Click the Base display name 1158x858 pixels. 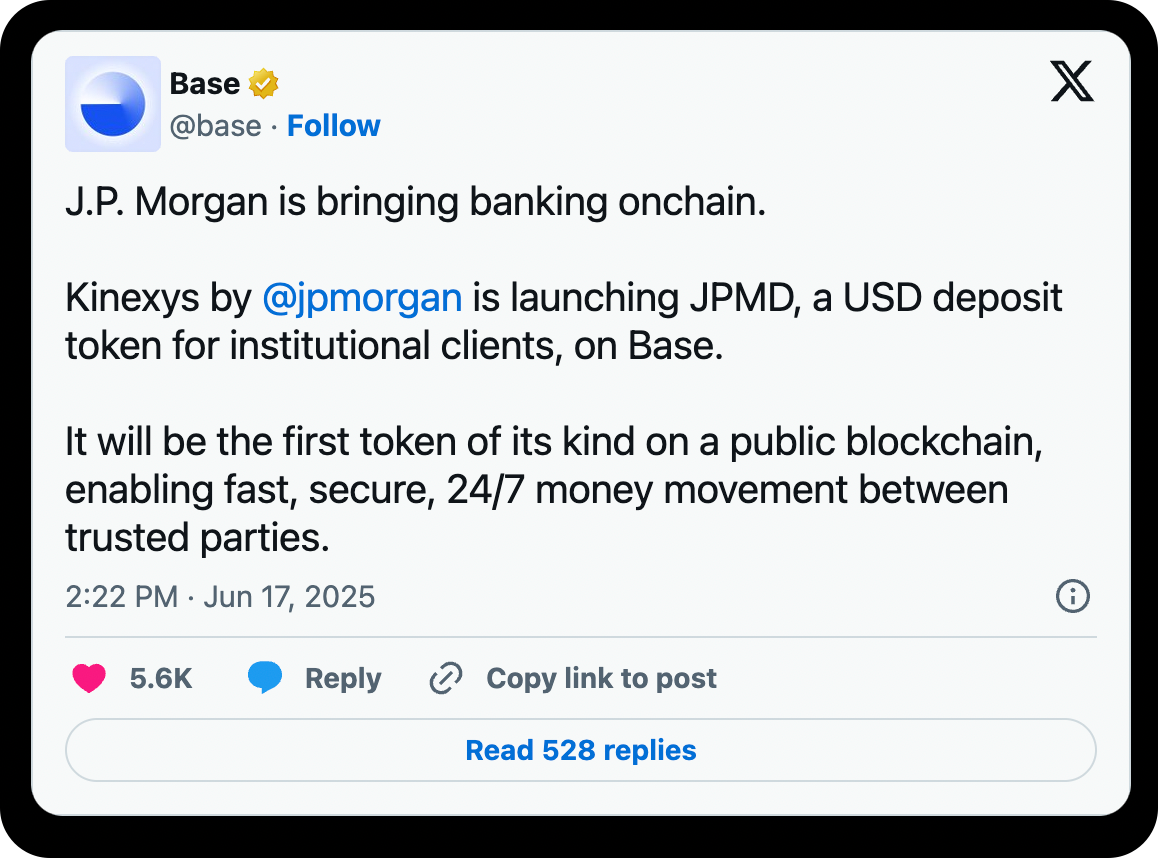(x=205, y=84)
